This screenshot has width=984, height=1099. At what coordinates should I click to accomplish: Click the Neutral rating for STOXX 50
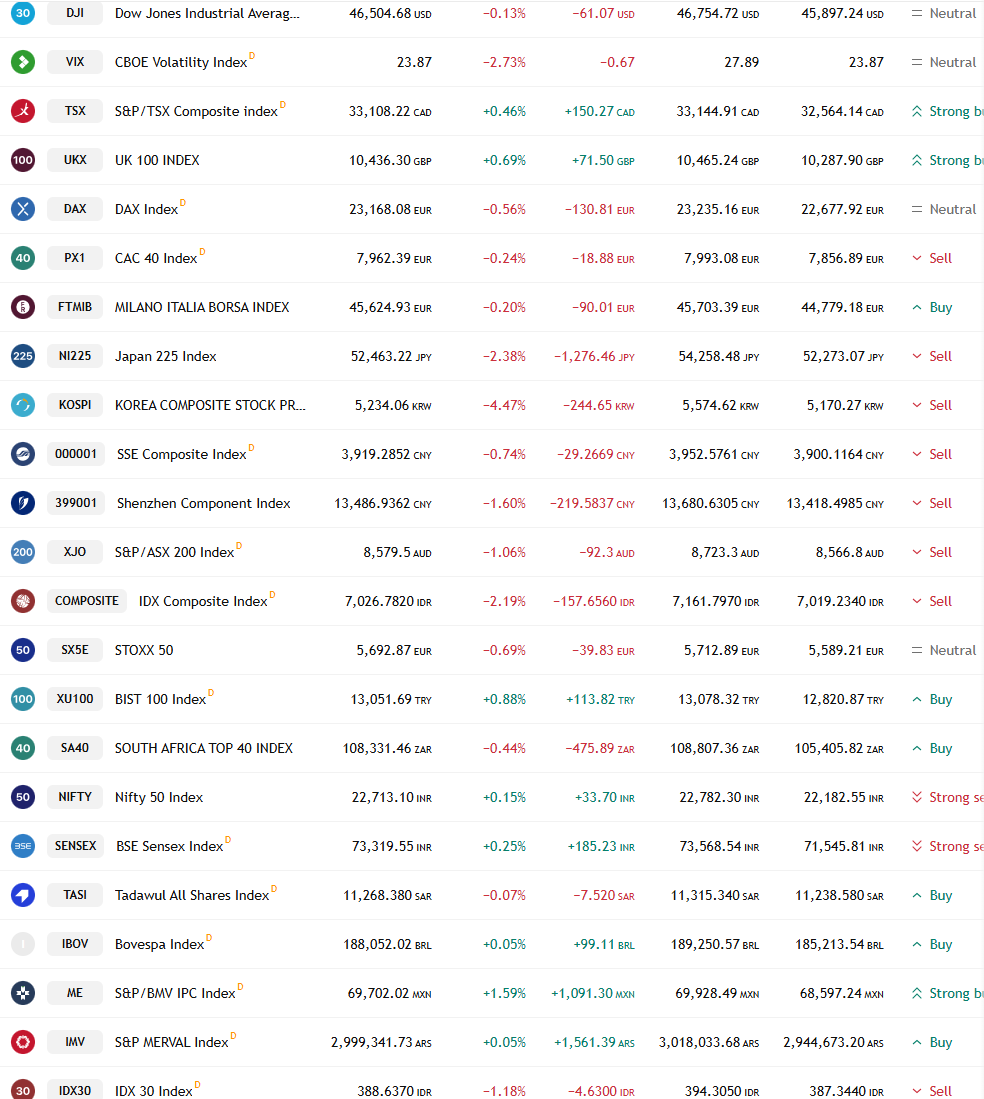point(943,650)
